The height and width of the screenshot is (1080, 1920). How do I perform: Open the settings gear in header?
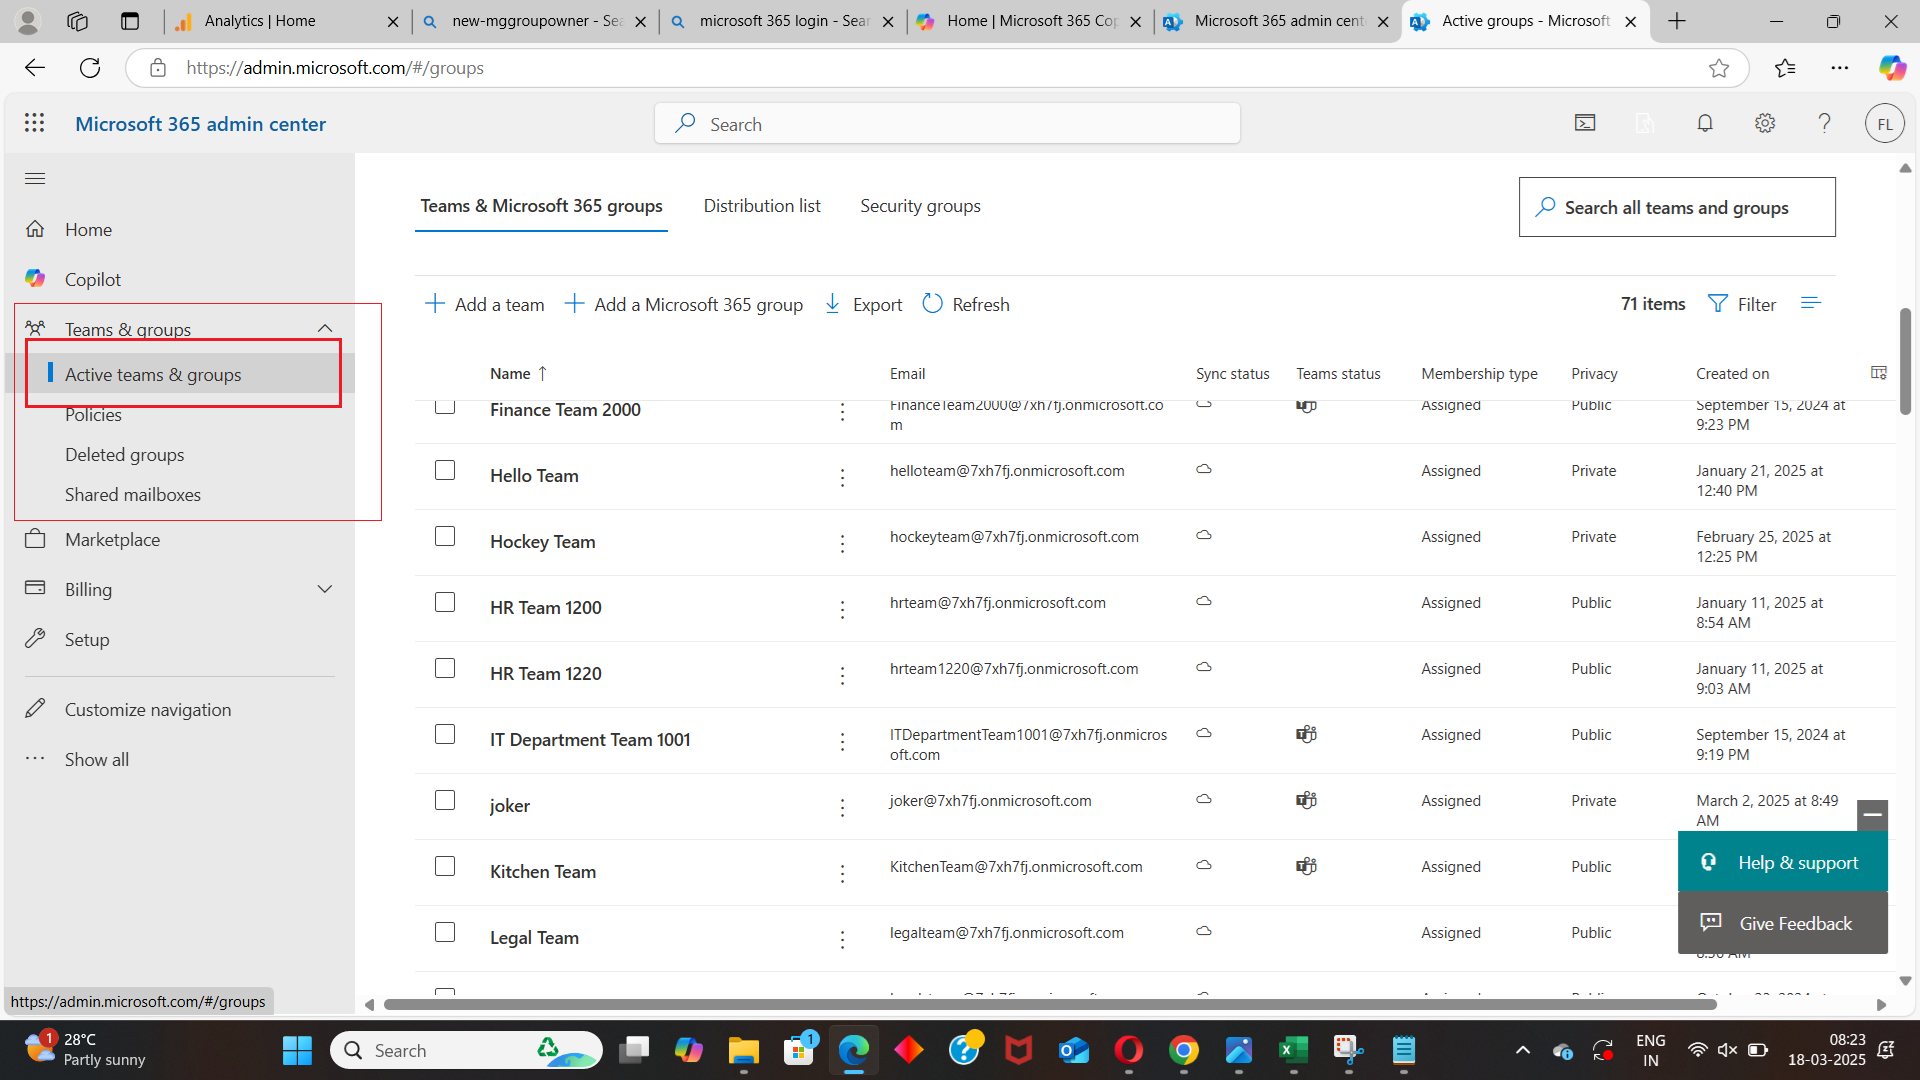click(1765, 123)
